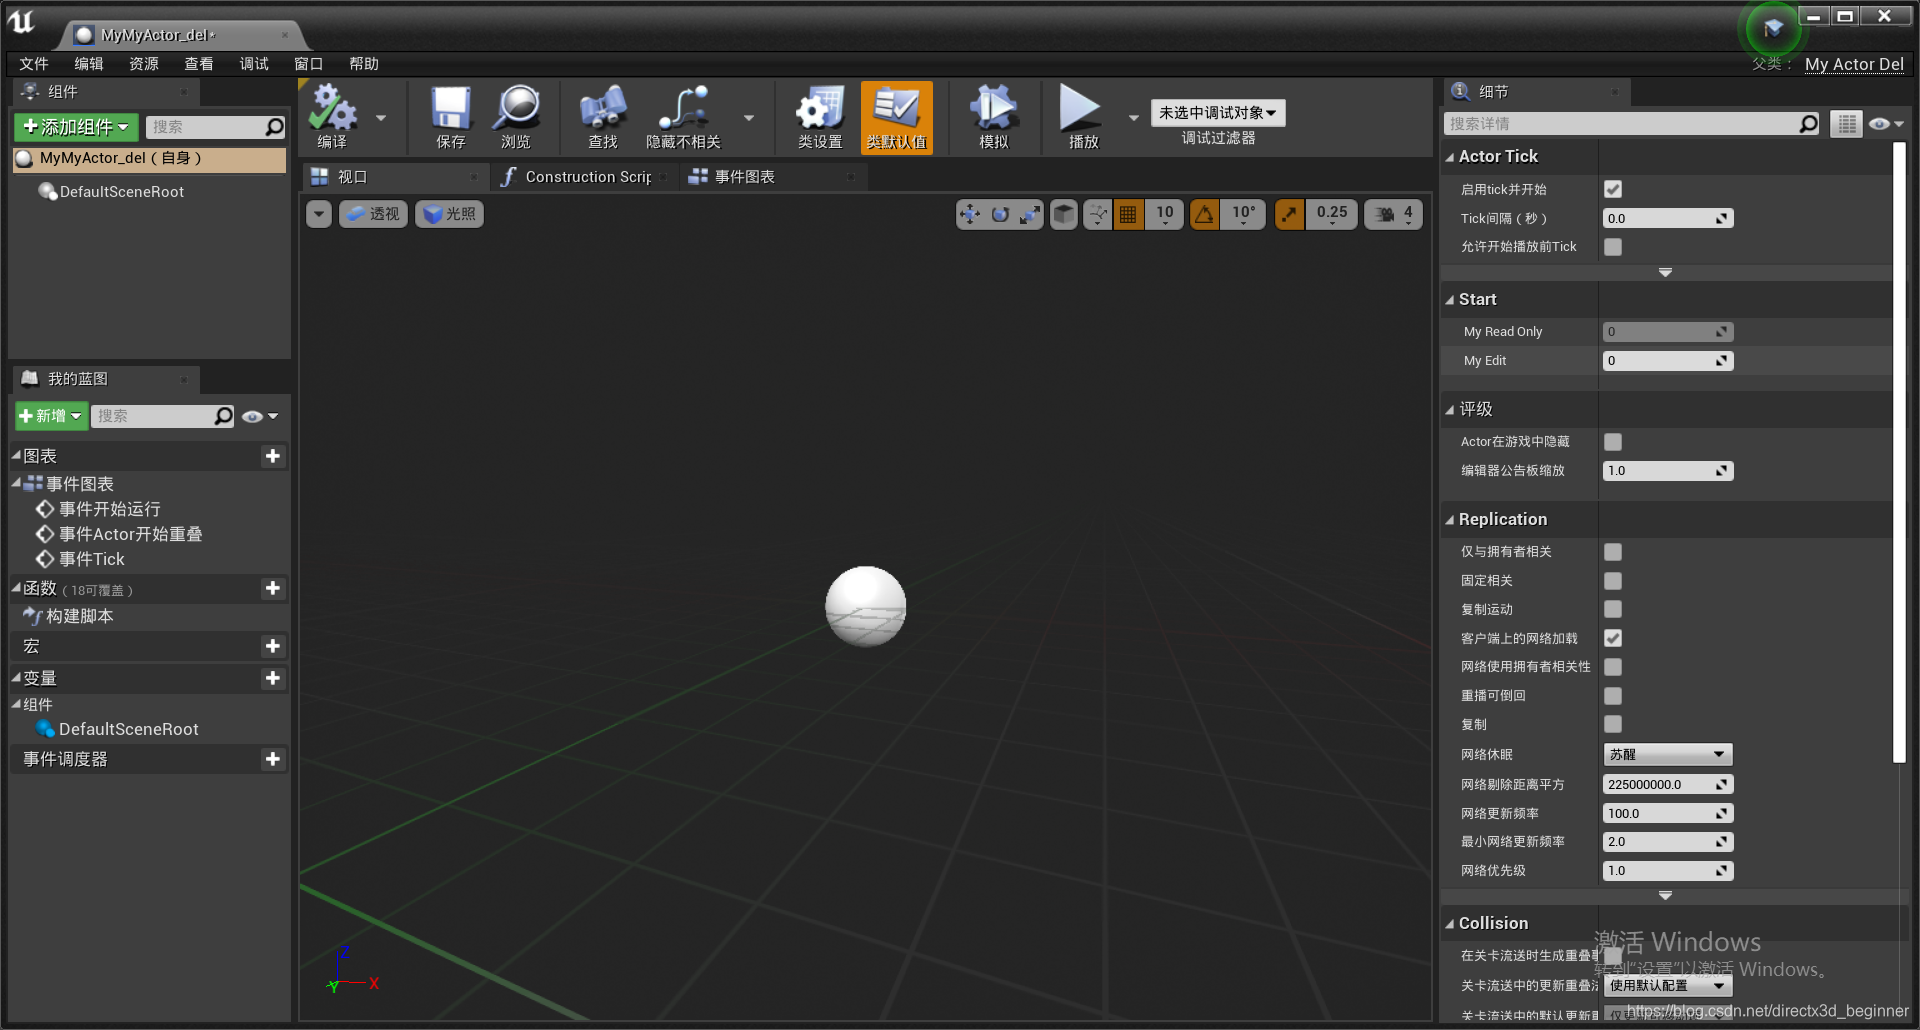Screen dimensions: 1920x1030
Task: Toggle 启用tick并开始 checkbox
Action: pos(1613,189)
